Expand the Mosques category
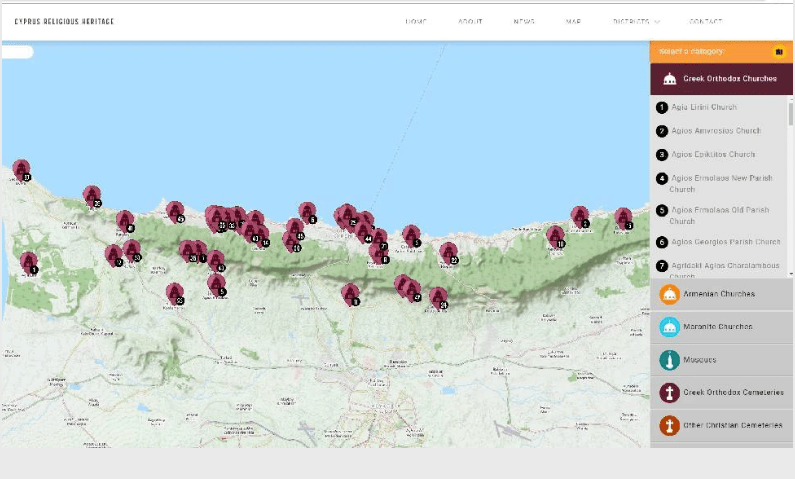Screen dimensions: 795x479 (721, 360)
